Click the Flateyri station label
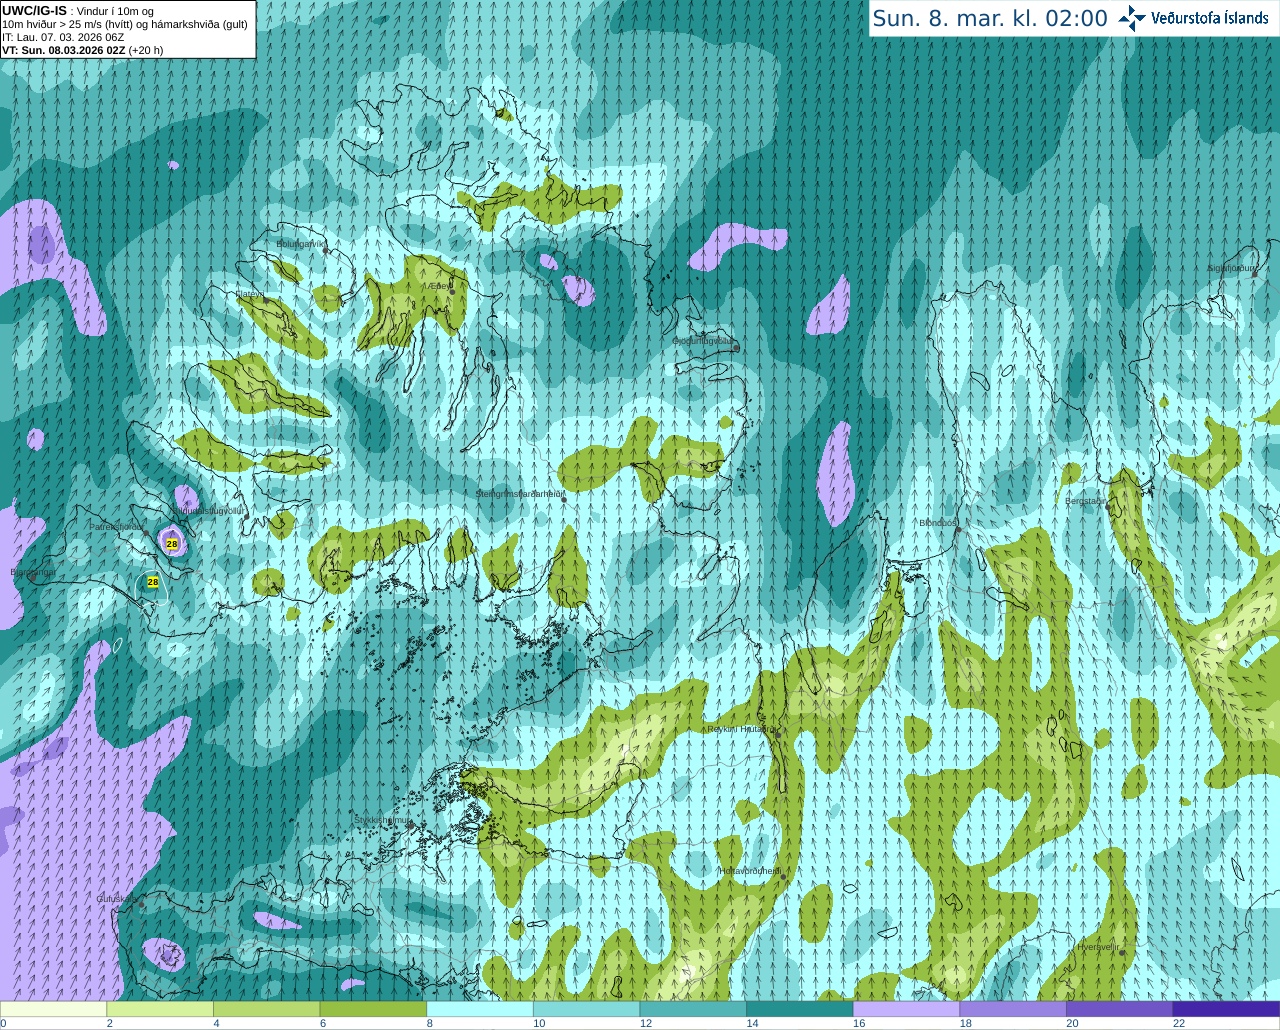This screenshot has width=1280, height=1030. click(249, 294)
